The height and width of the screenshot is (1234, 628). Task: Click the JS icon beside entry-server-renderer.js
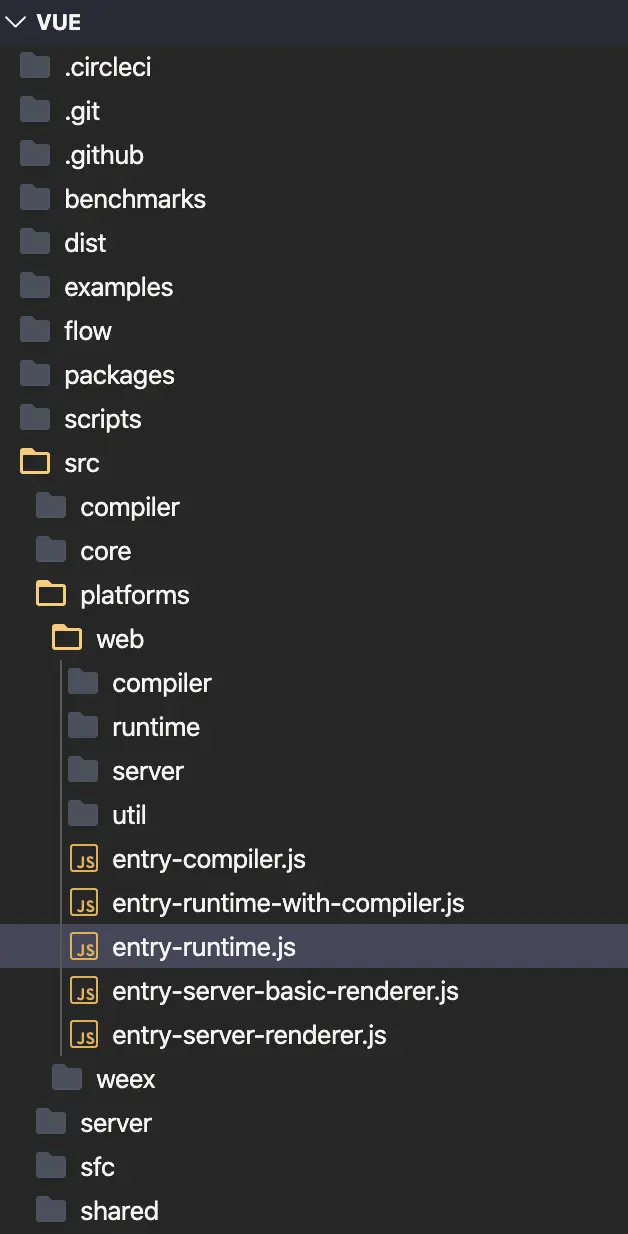point(84,1036)
